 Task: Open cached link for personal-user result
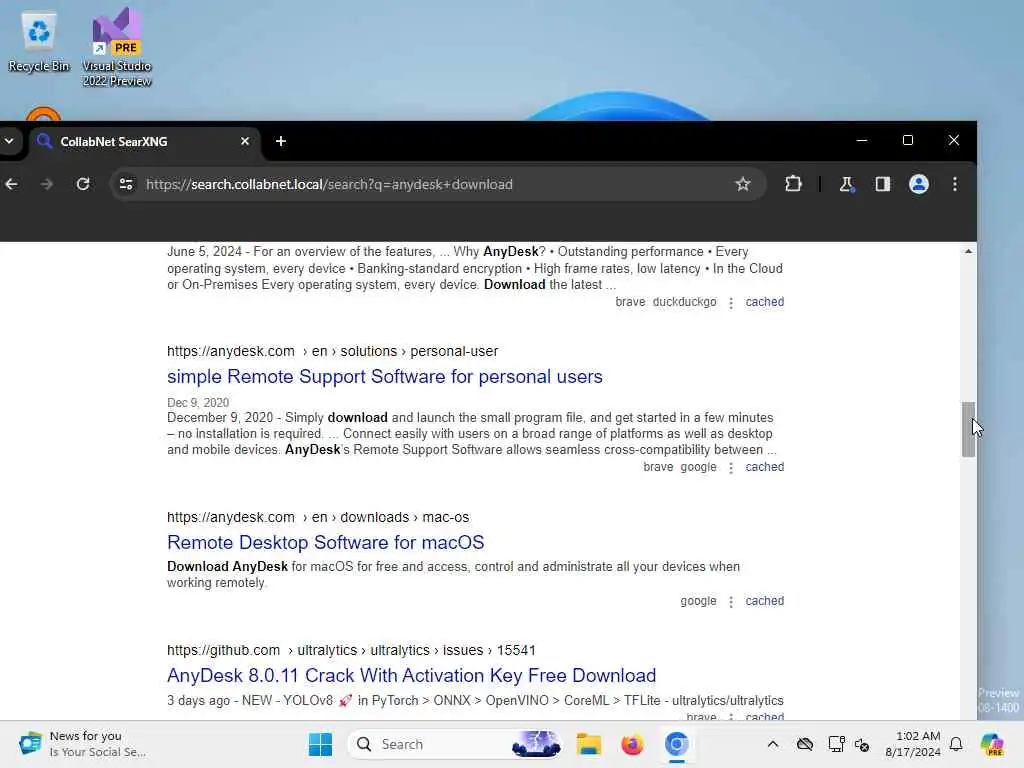[x=765, y=467]
